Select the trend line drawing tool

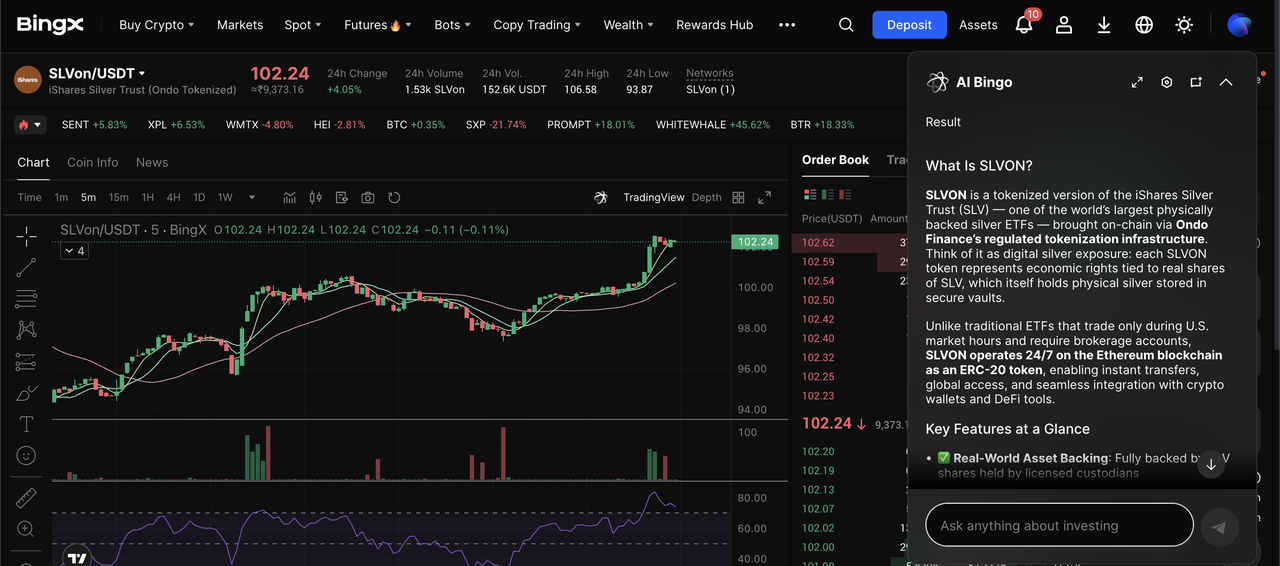(27, 267)
